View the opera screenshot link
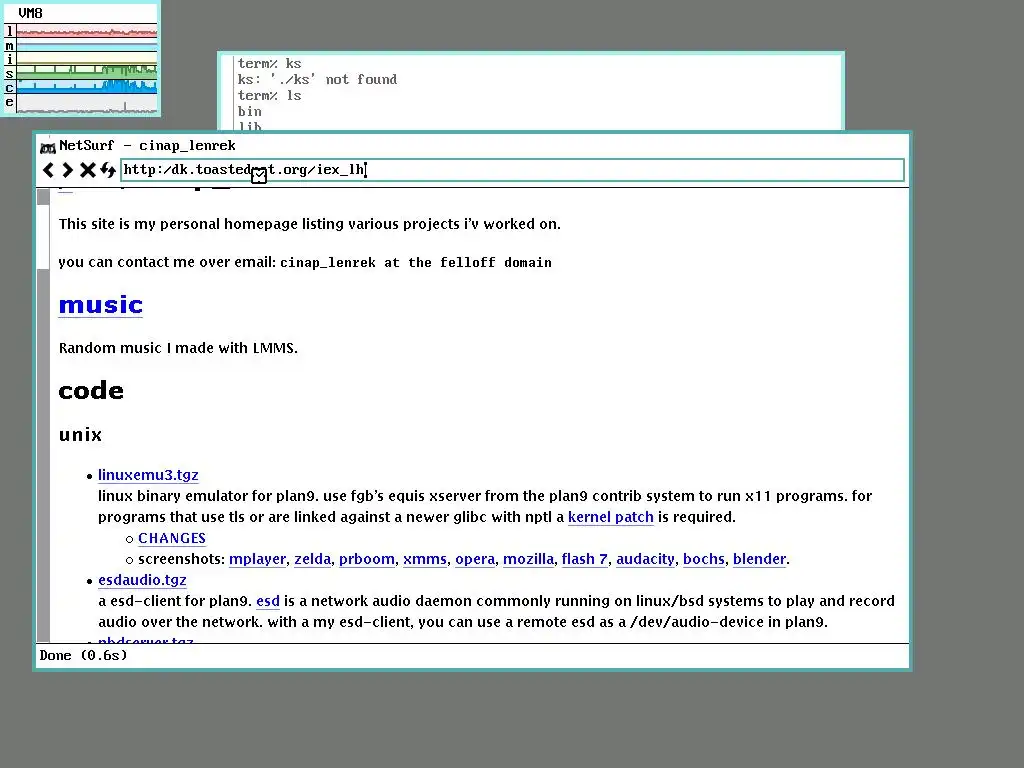The height and width of the screenshot is (768, 1024). 475,559
